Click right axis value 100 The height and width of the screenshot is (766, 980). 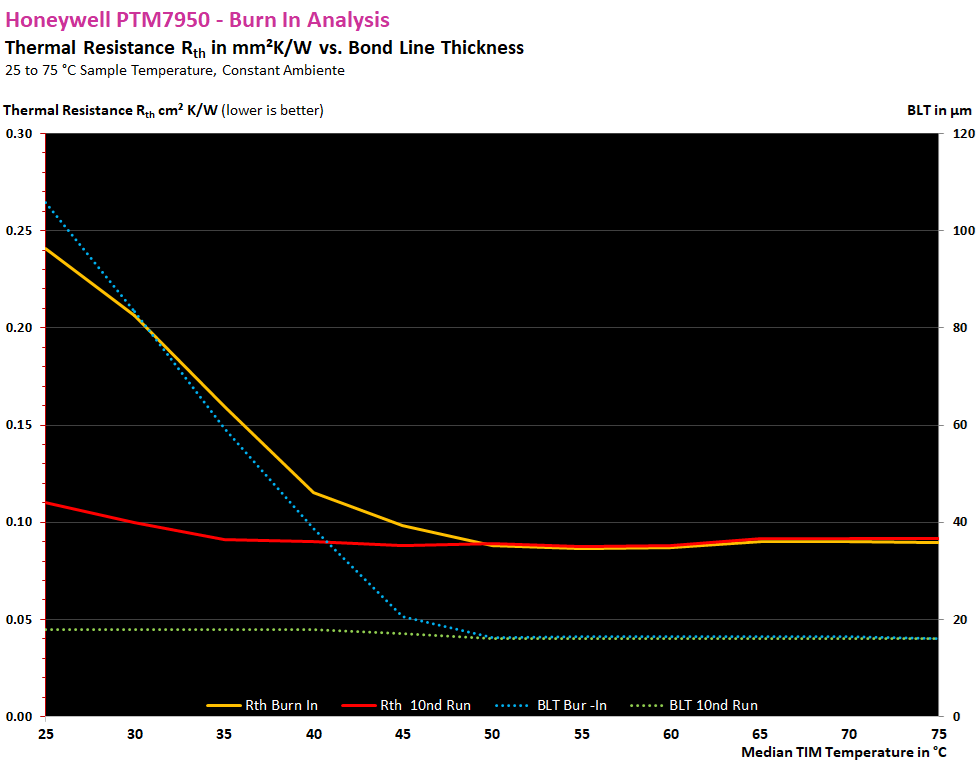point(964,231)
